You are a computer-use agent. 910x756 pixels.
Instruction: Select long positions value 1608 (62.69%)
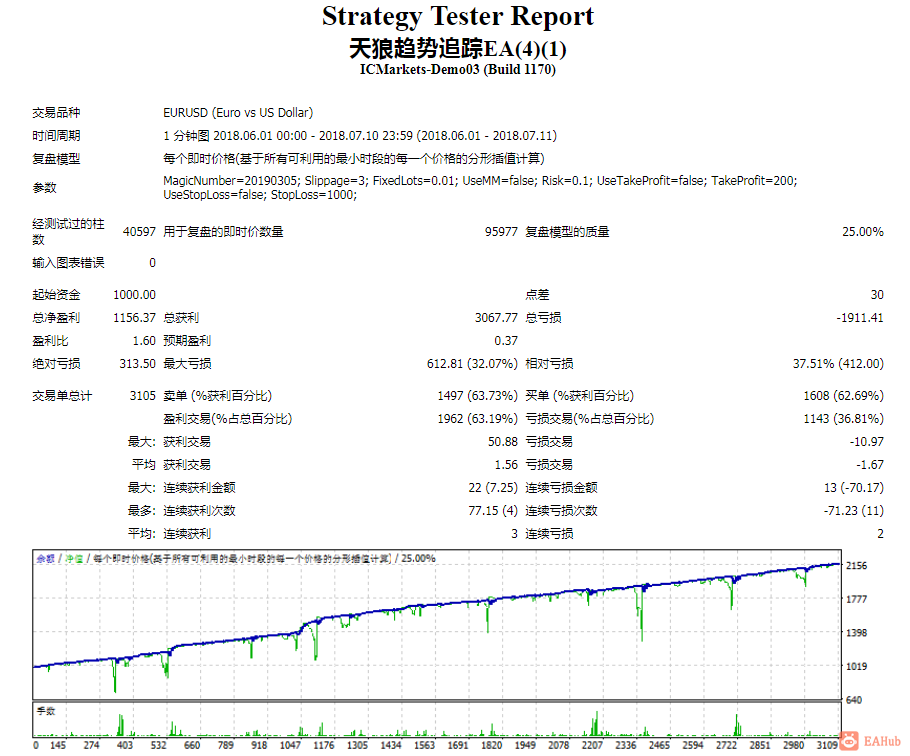click(843, 396)
